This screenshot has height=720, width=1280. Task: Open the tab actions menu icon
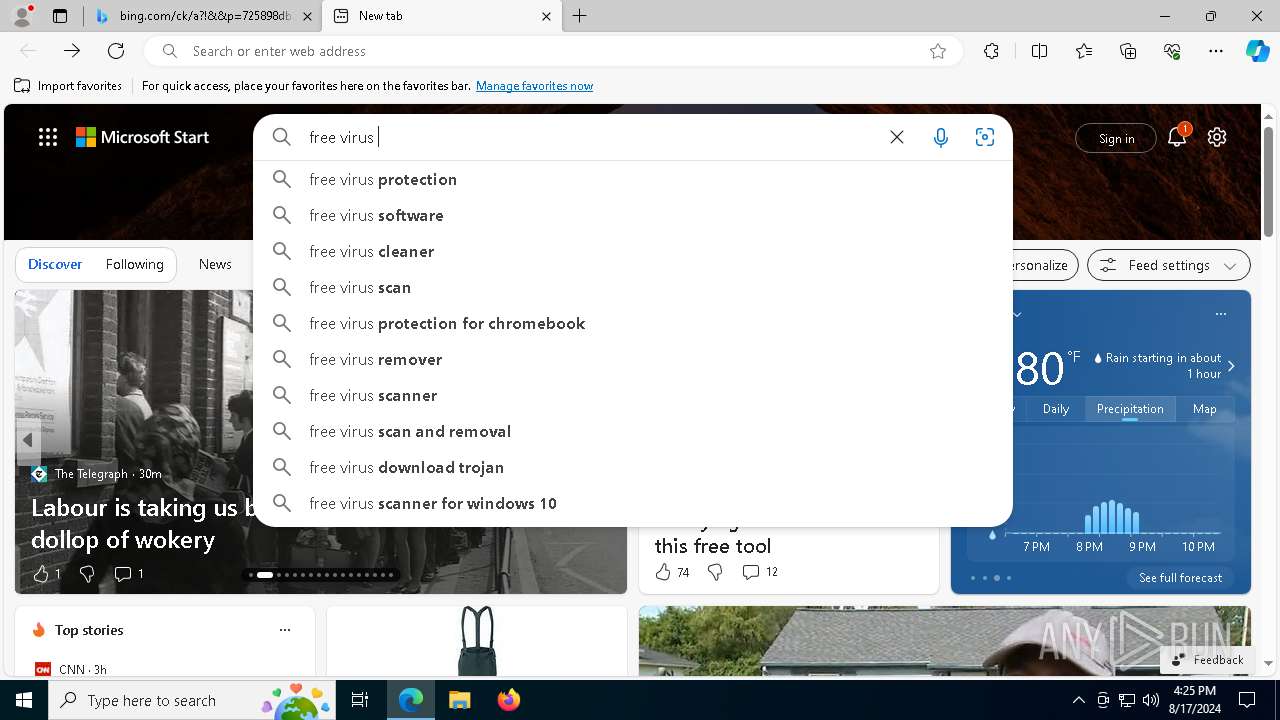60,16
